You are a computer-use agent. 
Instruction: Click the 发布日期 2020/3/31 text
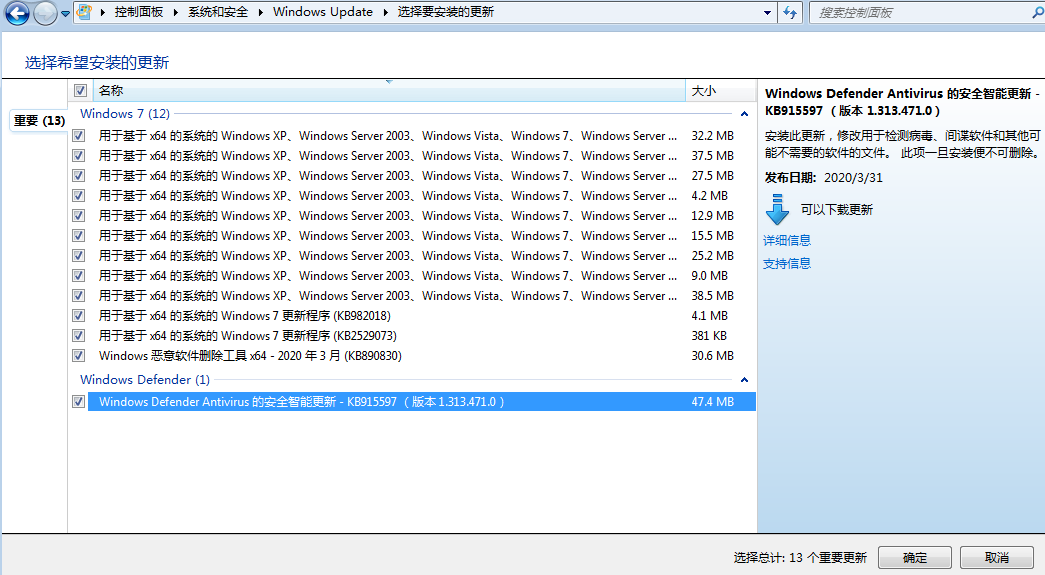pyautogui.click(x=824, y=178)
